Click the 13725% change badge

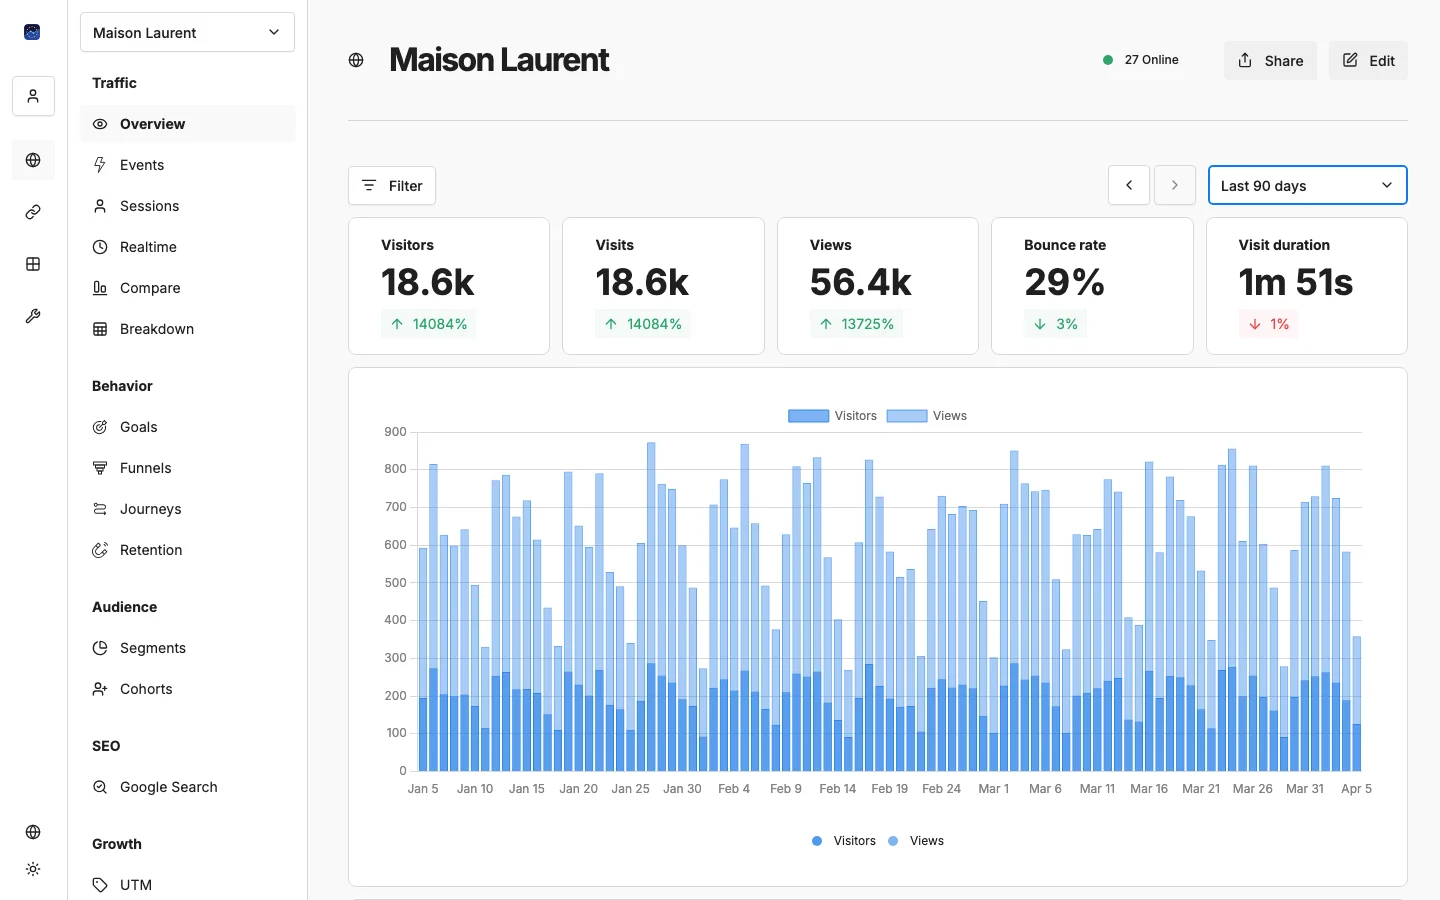(x=856, y=324)
